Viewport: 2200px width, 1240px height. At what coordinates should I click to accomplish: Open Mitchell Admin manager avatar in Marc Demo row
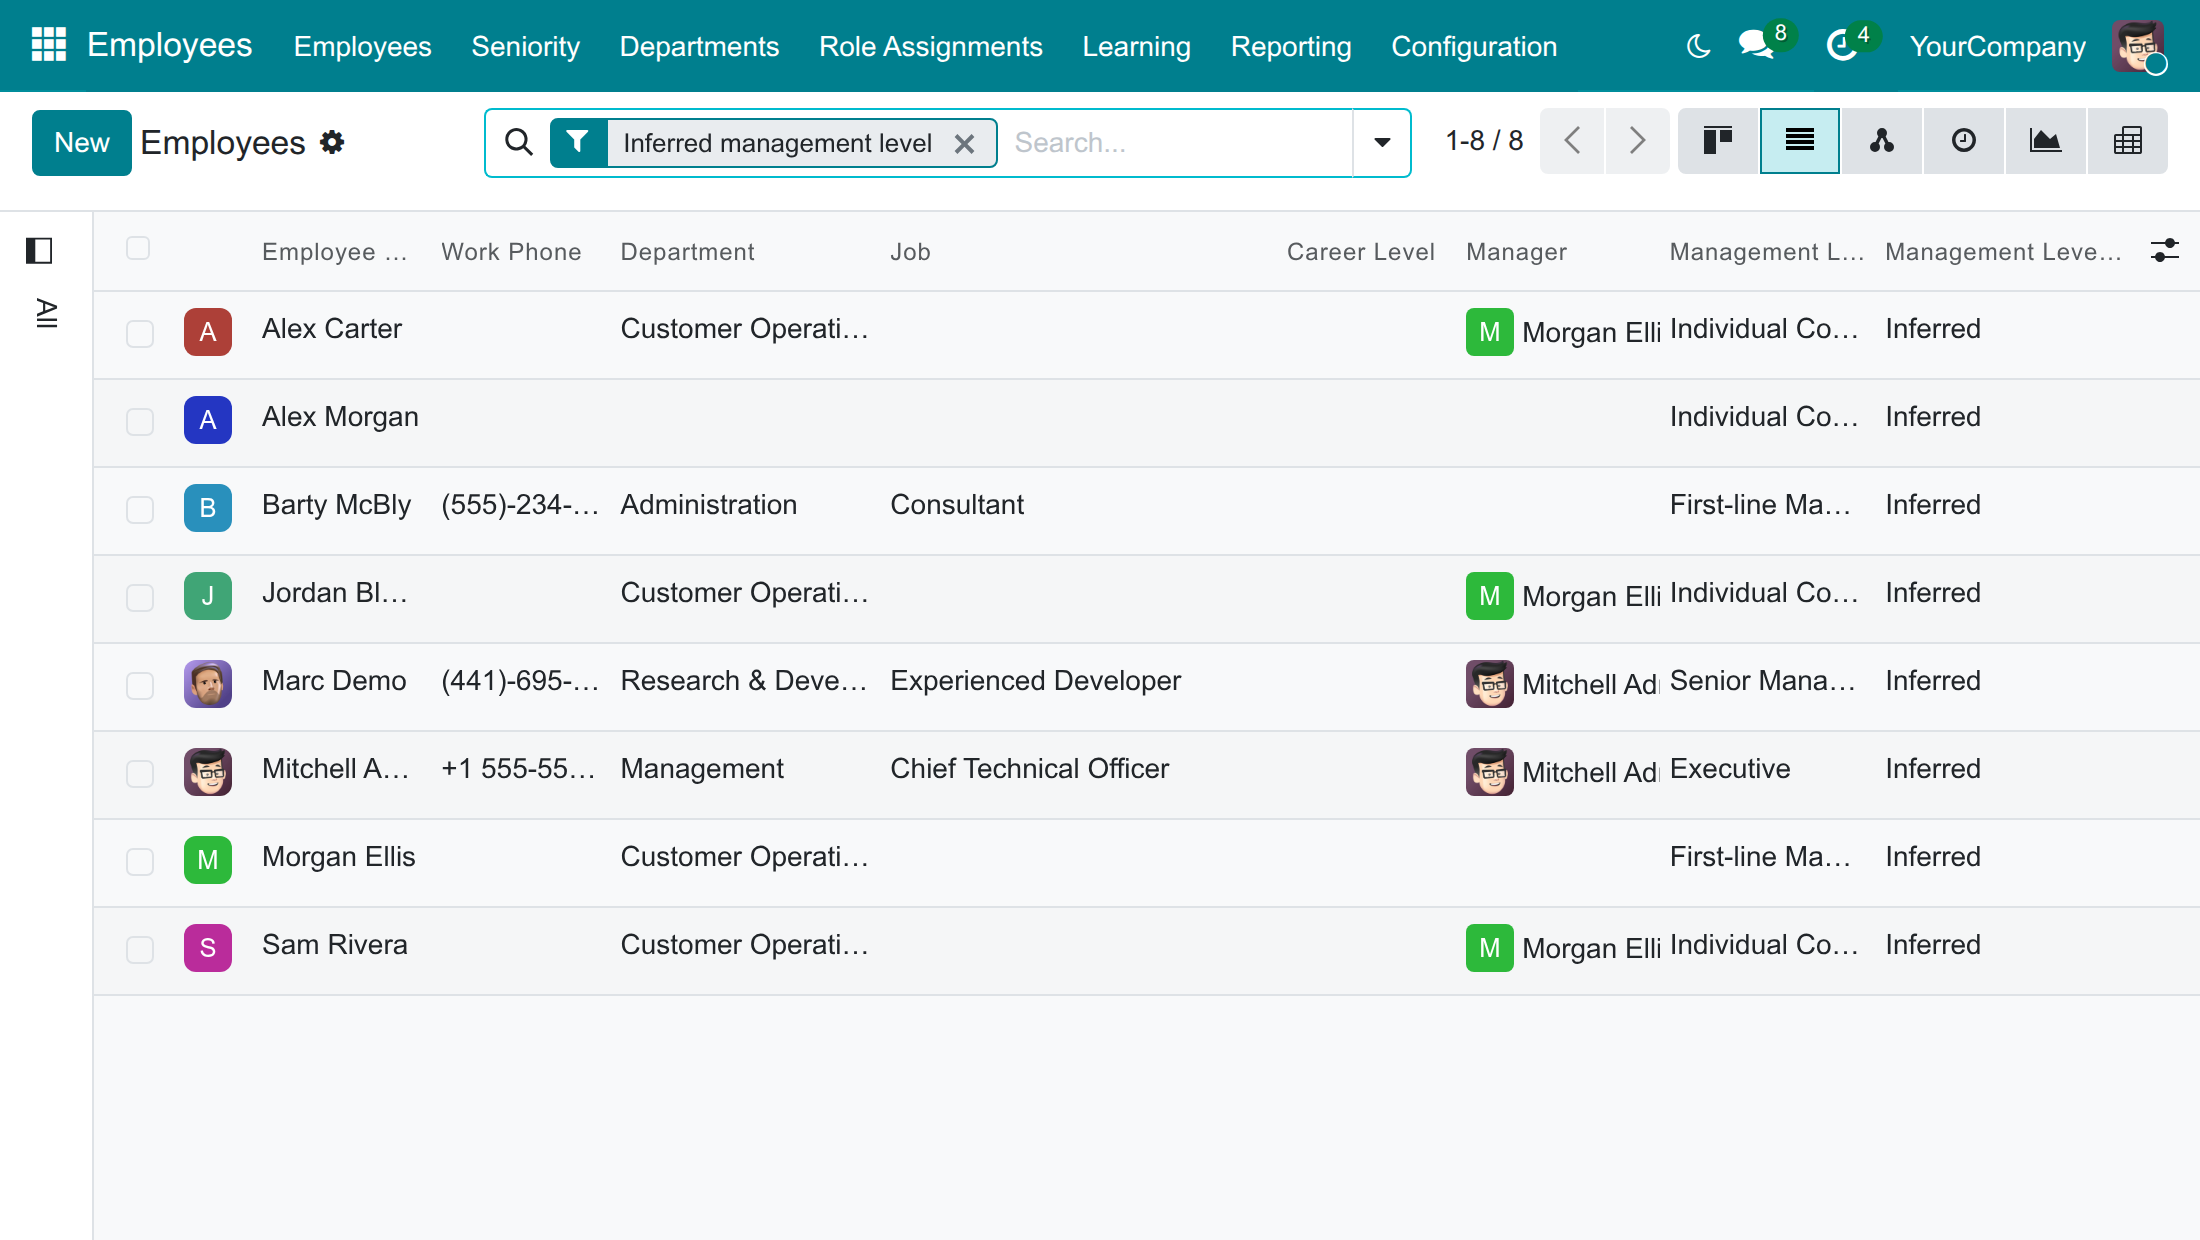click(x=1489, y=684)
